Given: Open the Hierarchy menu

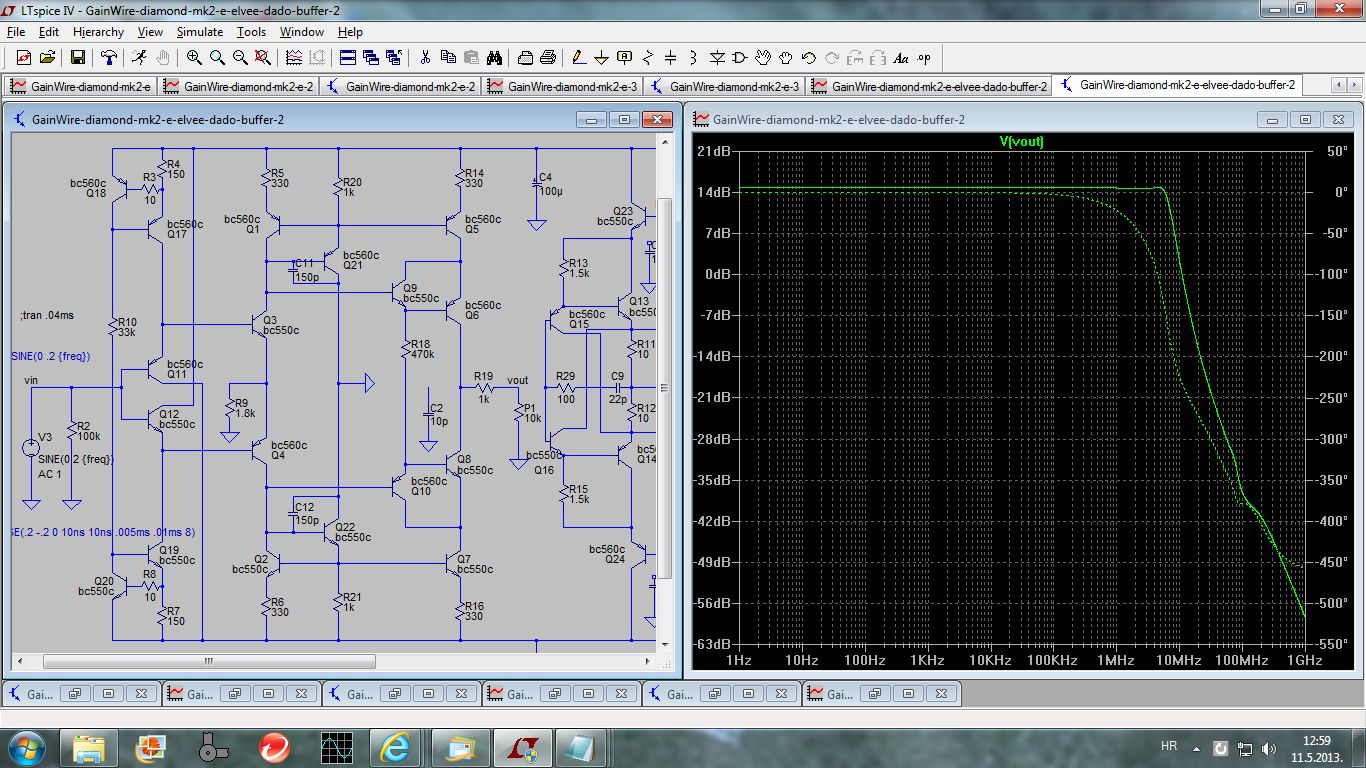Looking at the screenshot, I should click(x=98, y=32).
